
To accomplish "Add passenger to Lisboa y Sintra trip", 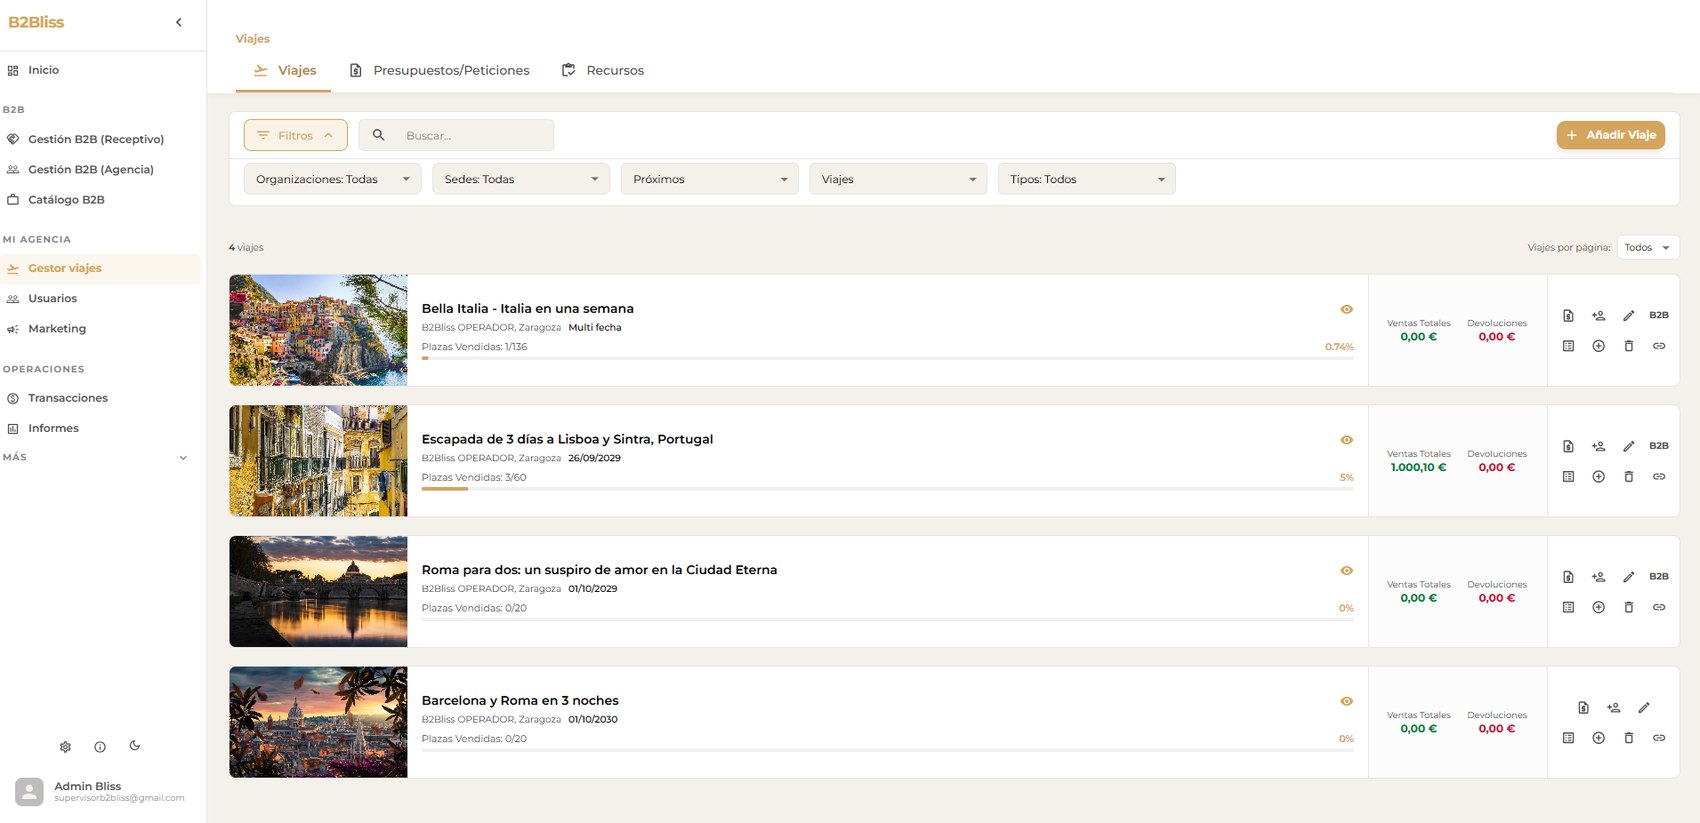I will [1598, 446].
